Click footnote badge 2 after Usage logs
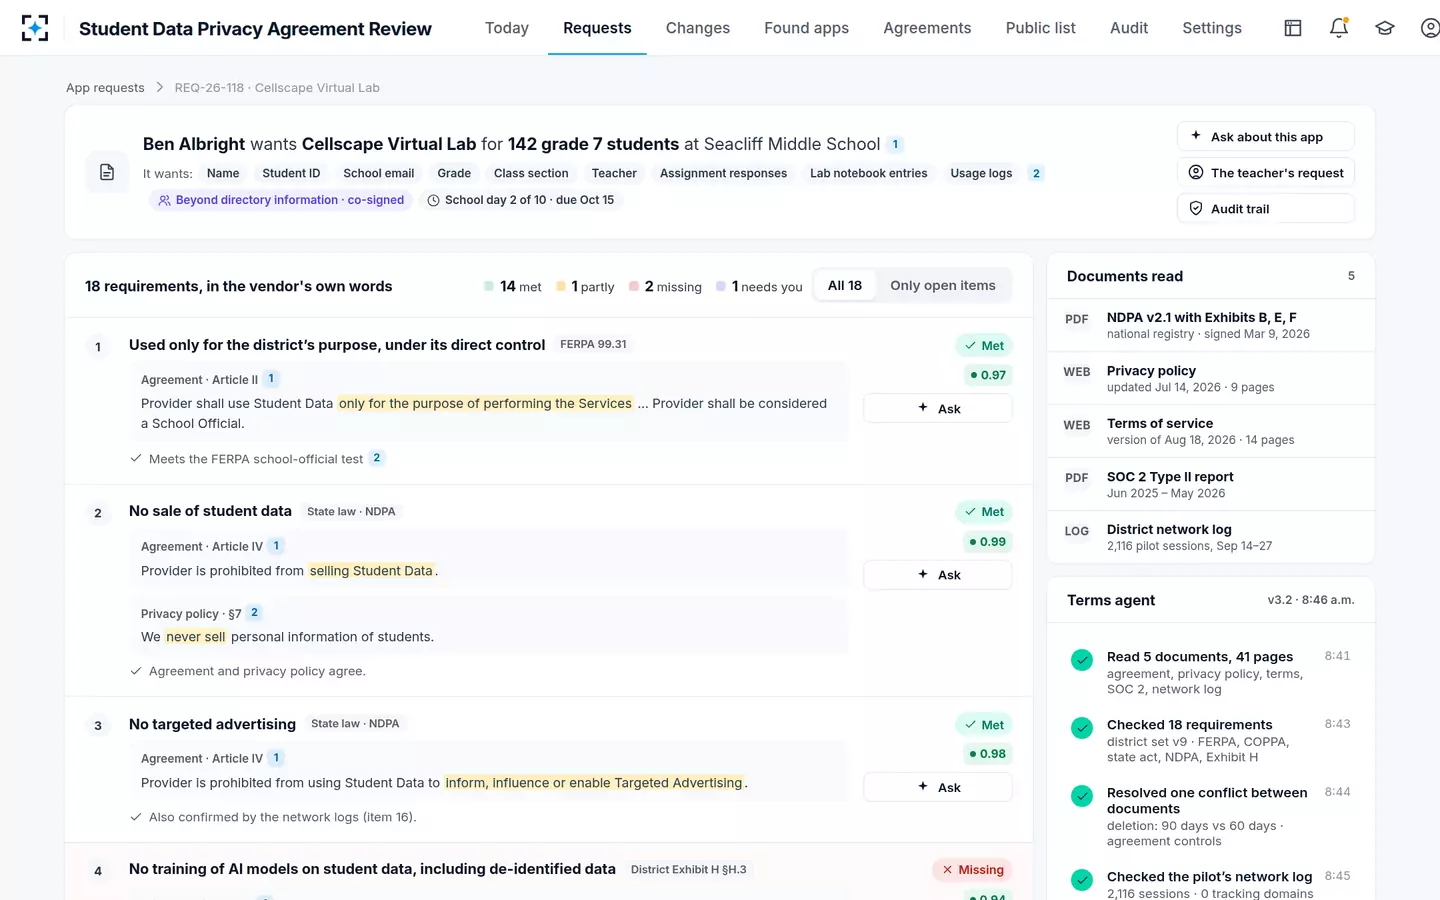 [1036, 173]
